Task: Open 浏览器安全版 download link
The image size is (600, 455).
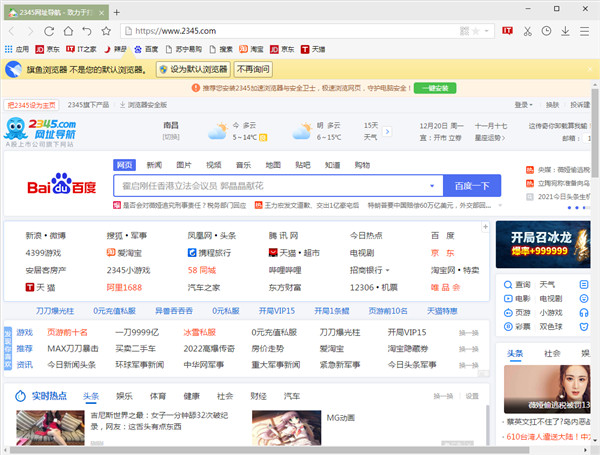Action: pyautogui.click(x=143, y=104)
